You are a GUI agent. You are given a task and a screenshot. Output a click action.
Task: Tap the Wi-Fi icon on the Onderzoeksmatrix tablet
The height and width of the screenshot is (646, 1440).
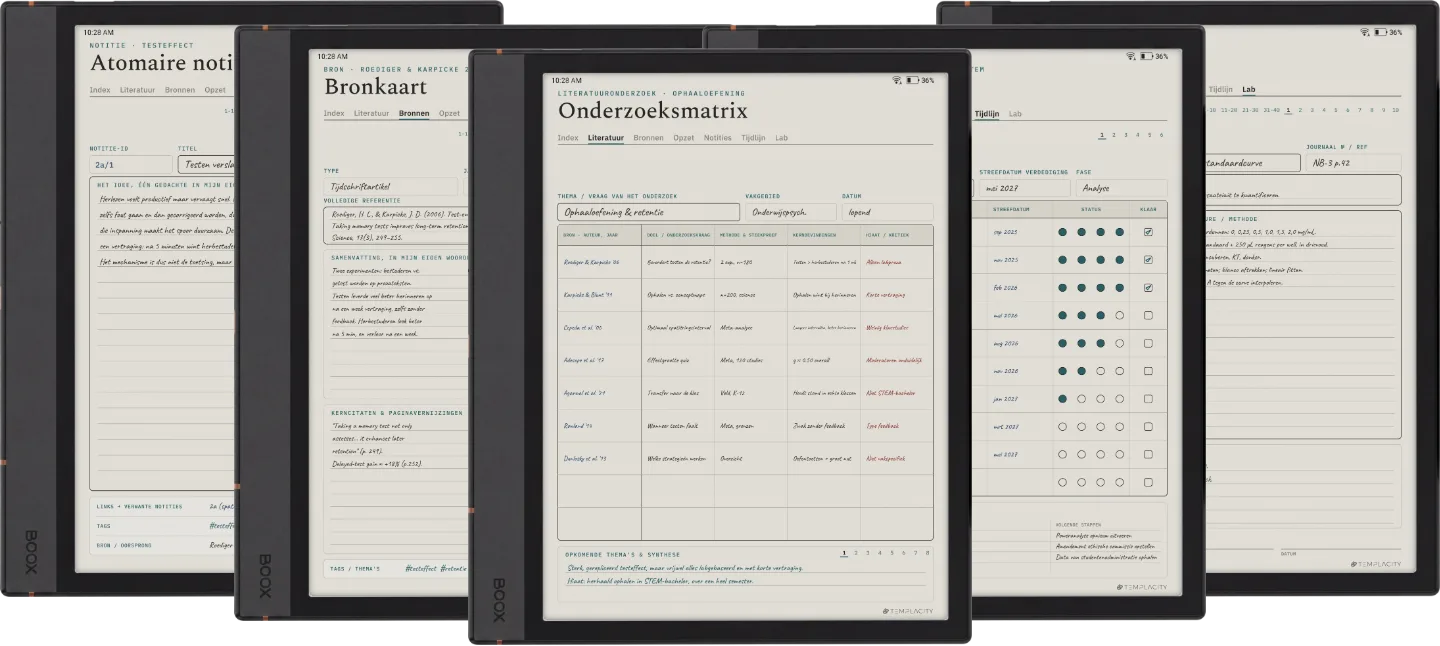898,80
